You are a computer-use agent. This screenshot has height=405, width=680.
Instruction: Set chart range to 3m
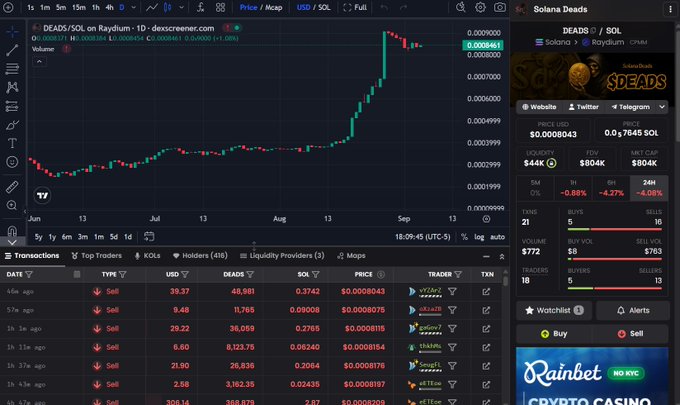coord(82,237)
